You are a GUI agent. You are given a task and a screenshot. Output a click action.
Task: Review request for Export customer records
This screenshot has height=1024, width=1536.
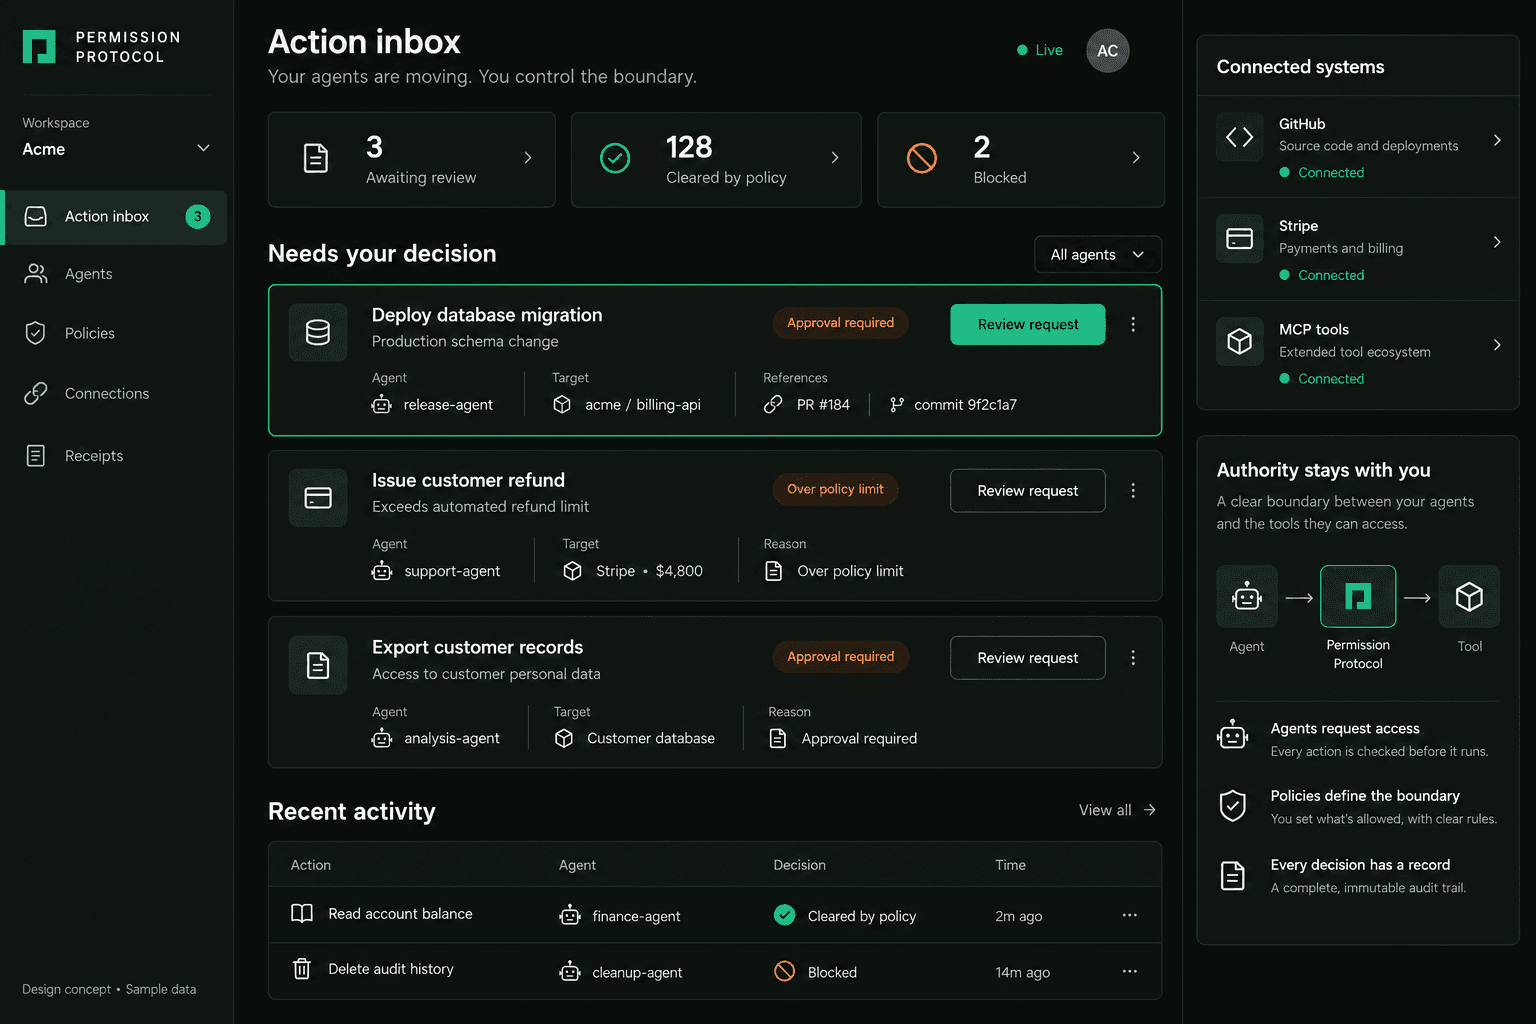click(x=1028, y=658)
